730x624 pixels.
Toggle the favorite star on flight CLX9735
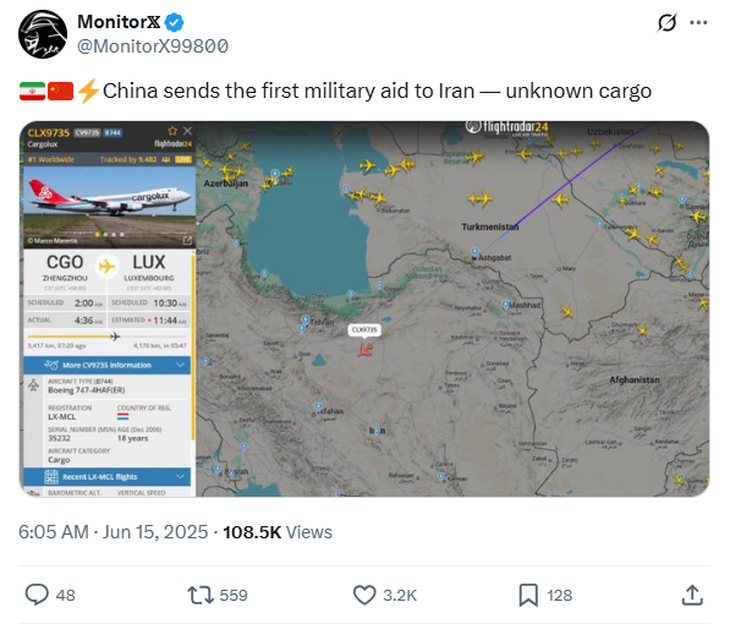[173, 130]
